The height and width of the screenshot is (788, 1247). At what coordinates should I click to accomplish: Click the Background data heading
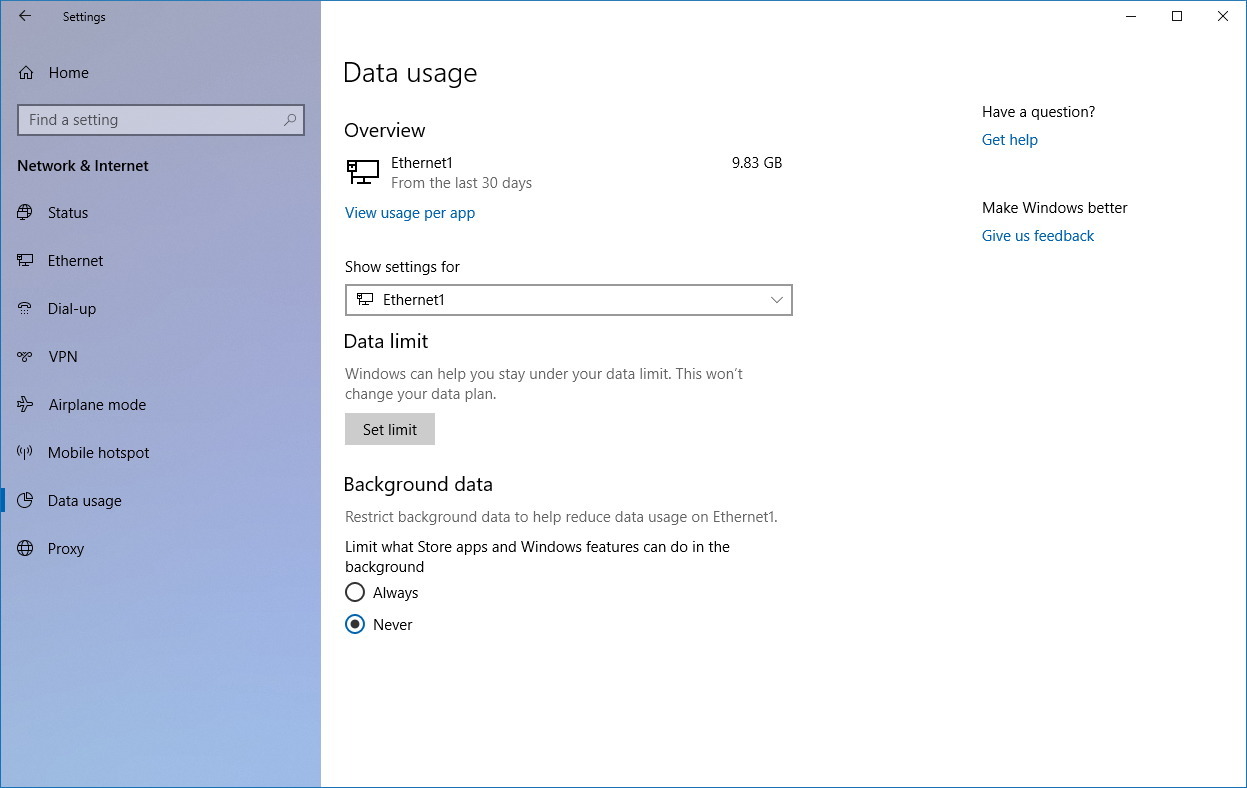(418, 485)
